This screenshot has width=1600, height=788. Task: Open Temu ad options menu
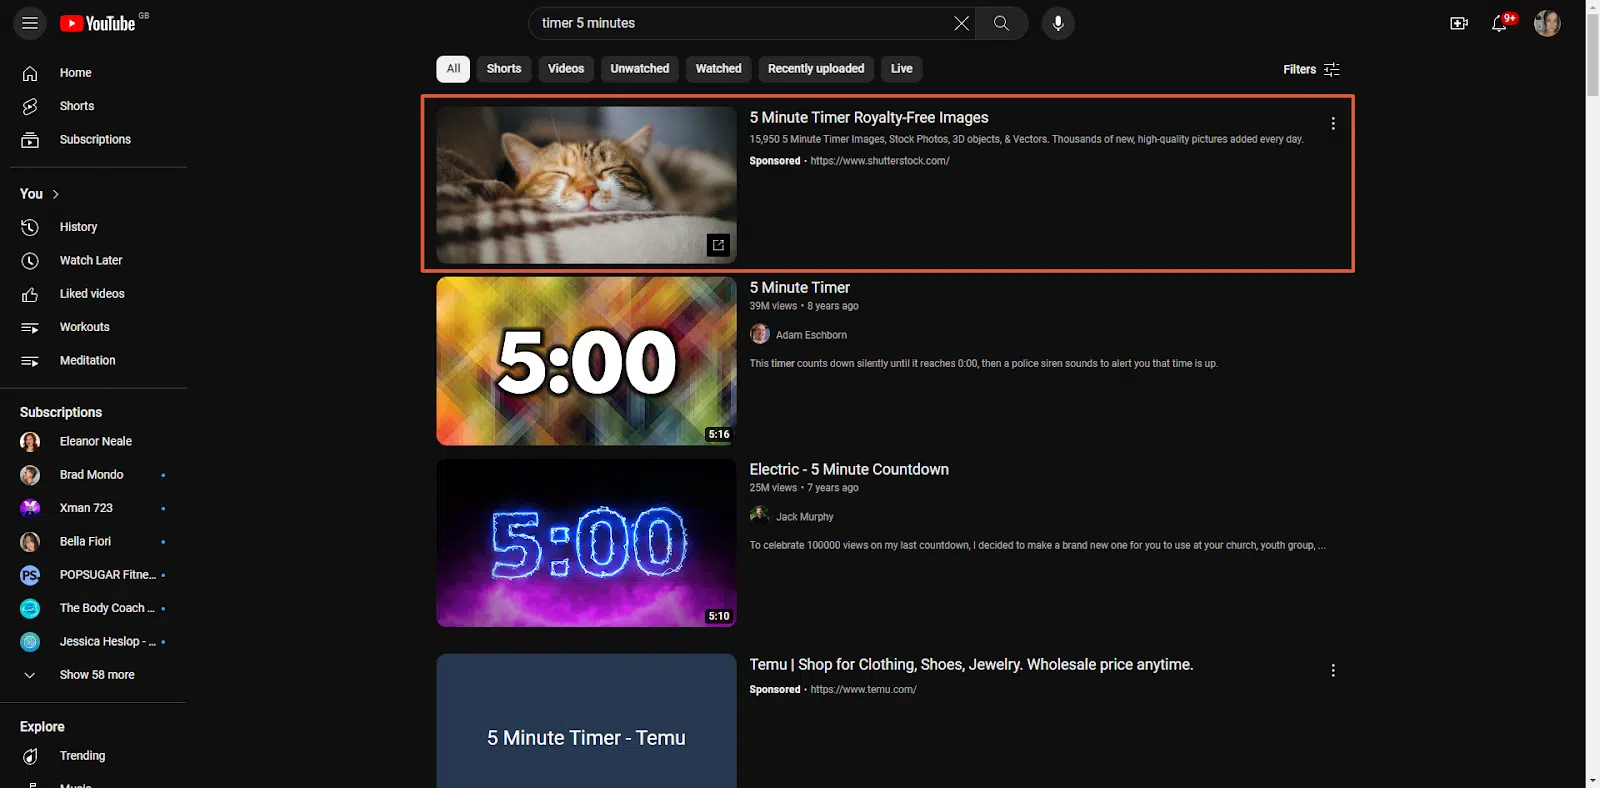click(1333, 670)
